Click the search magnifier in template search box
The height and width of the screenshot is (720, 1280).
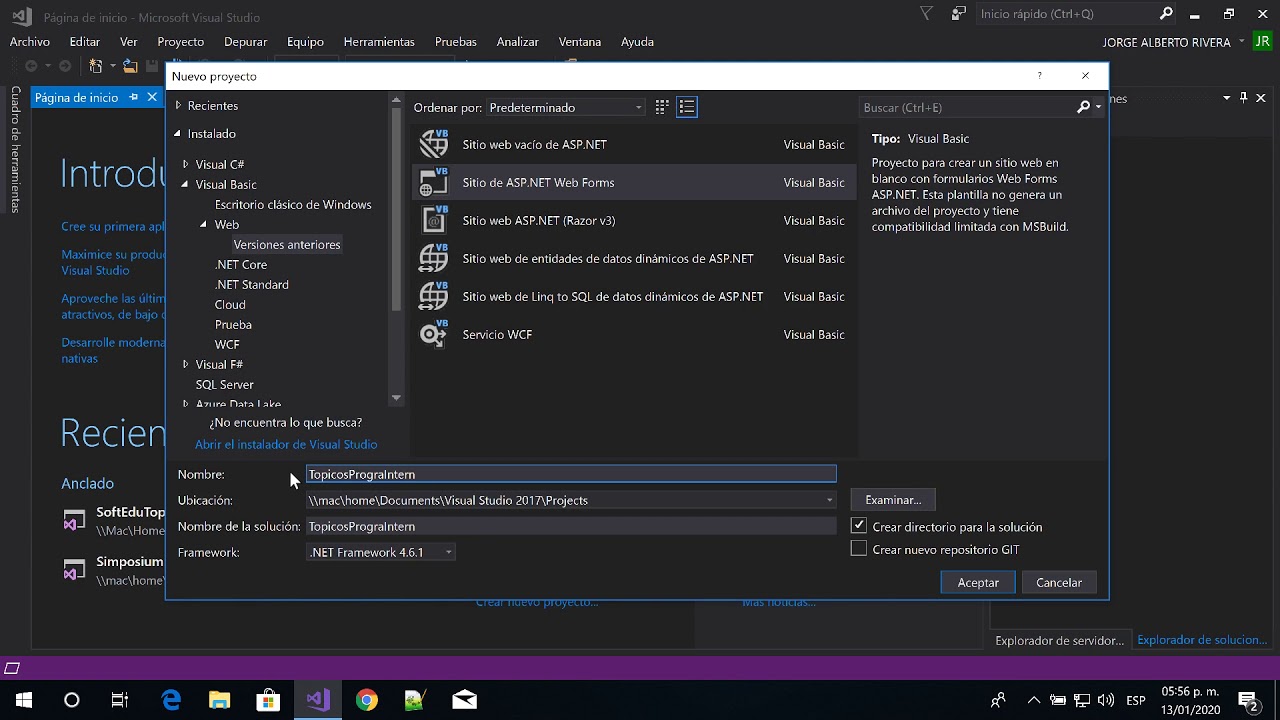[1083, 107]
